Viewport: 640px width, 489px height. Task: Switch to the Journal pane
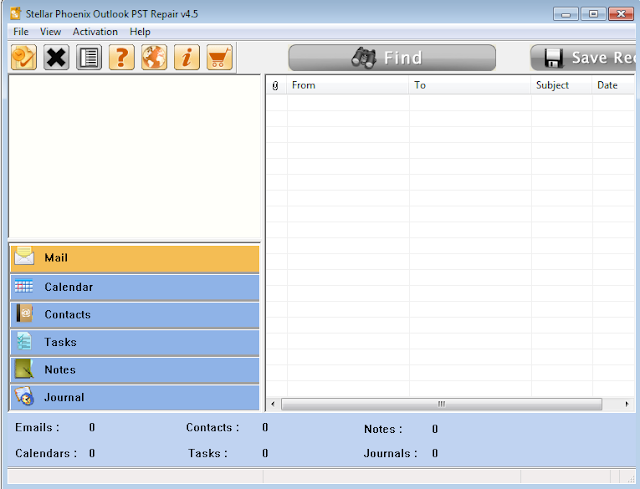click(135, 398)
